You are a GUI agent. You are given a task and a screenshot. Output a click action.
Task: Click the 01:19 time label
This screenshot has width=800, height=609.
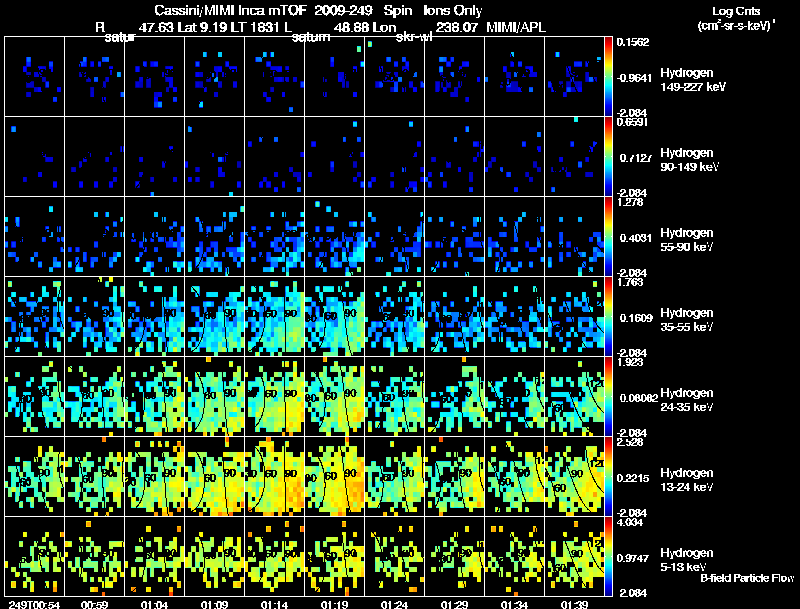(x=334, y=604)
